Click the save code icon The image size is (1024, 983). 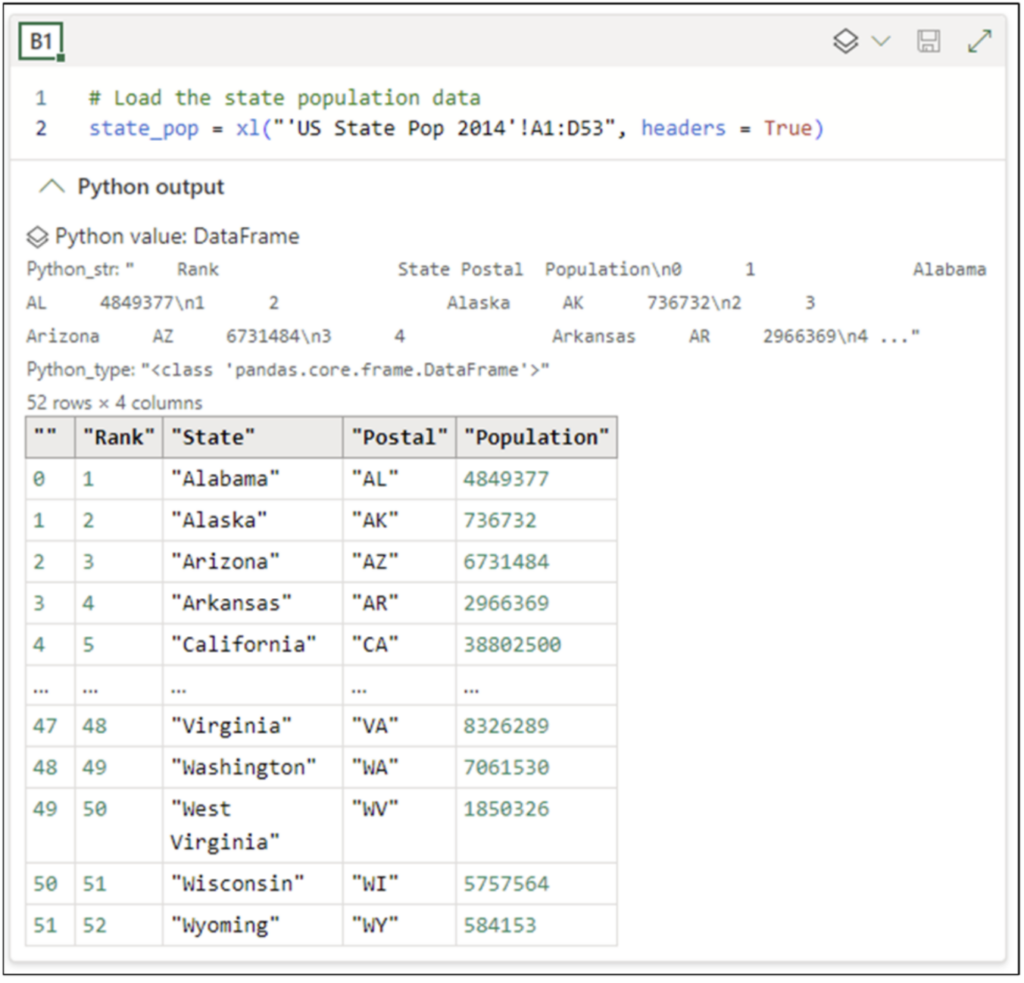coord(929,42)
